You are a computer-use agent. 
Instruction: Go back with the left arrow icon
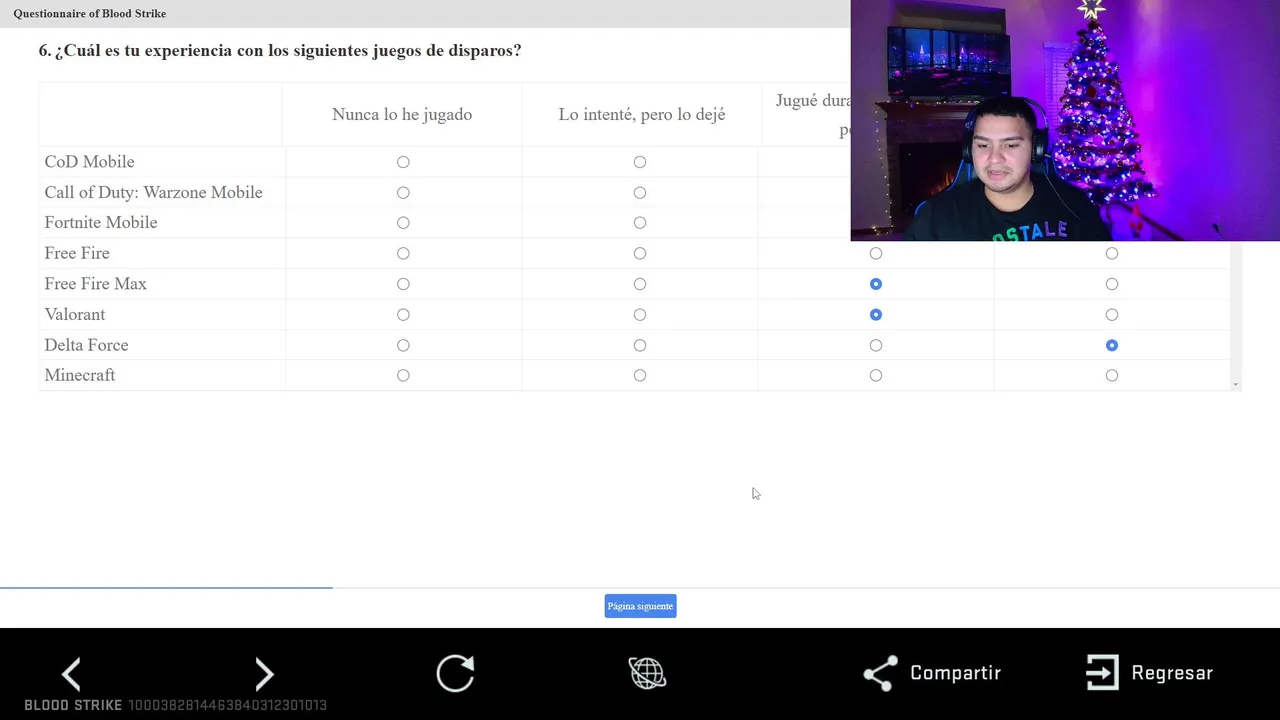tap(71, 674)
